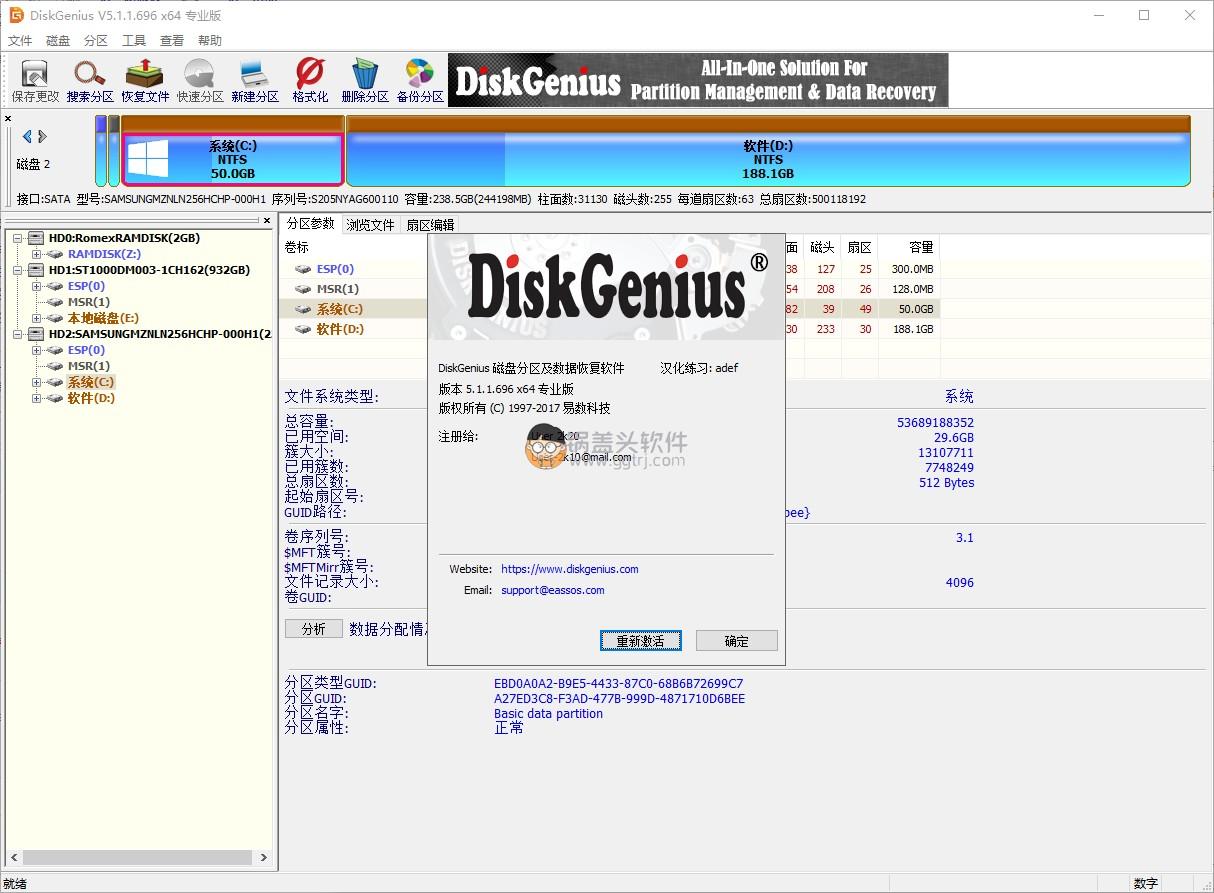Open the 分区 menu

pos(96,41)
